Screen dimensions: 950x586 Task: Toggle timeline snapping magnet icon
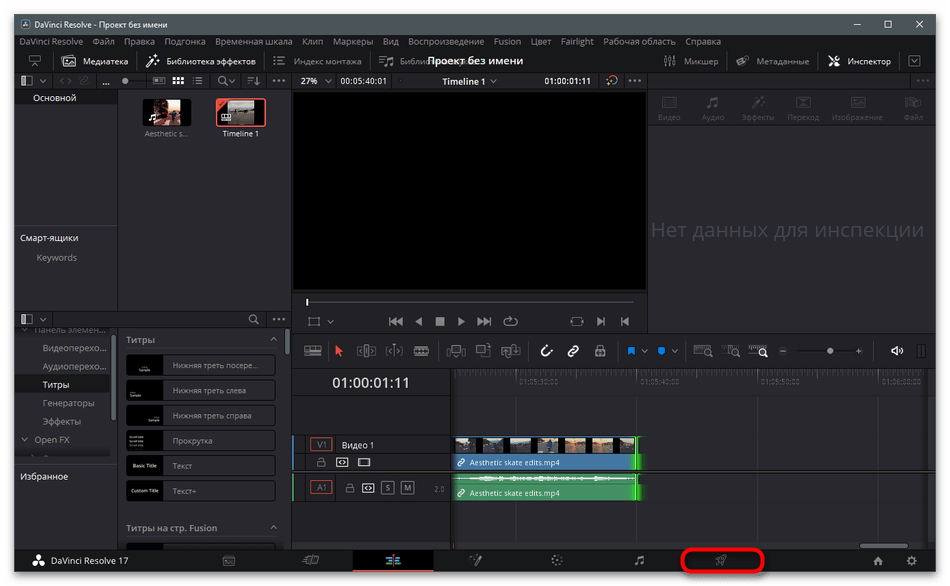546,351
